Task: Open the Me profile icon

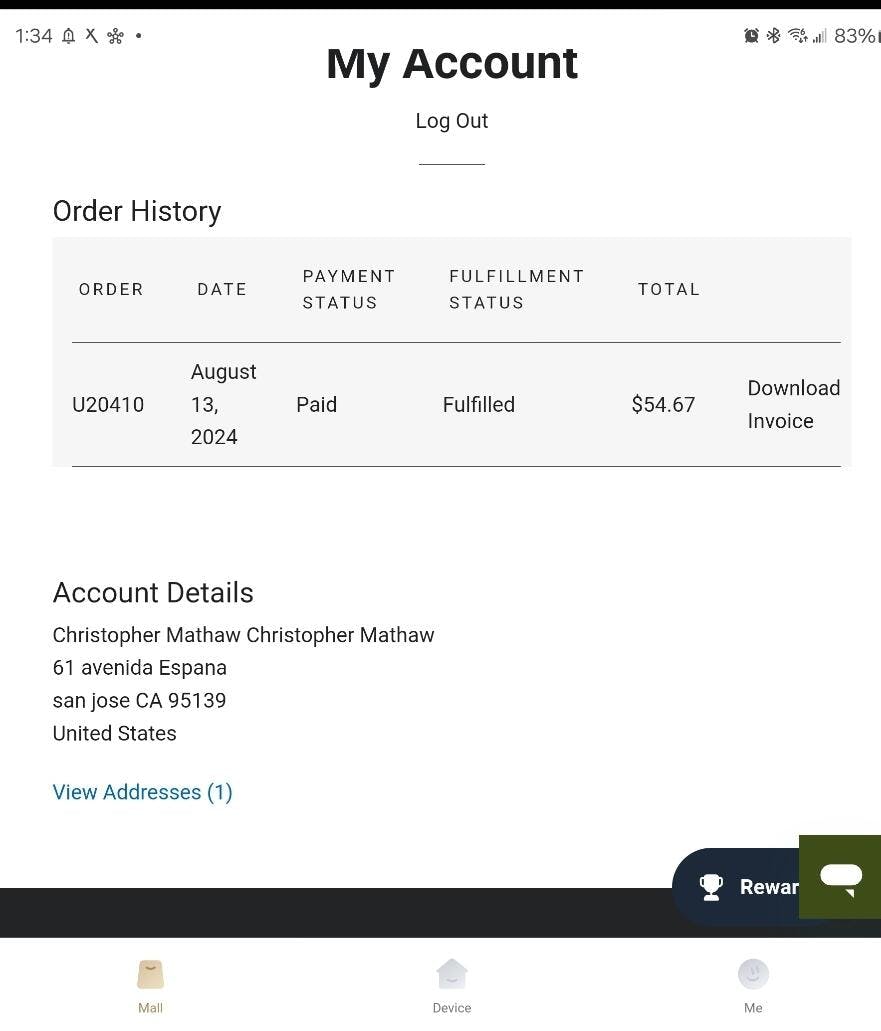Action: [x=753, y=973]
